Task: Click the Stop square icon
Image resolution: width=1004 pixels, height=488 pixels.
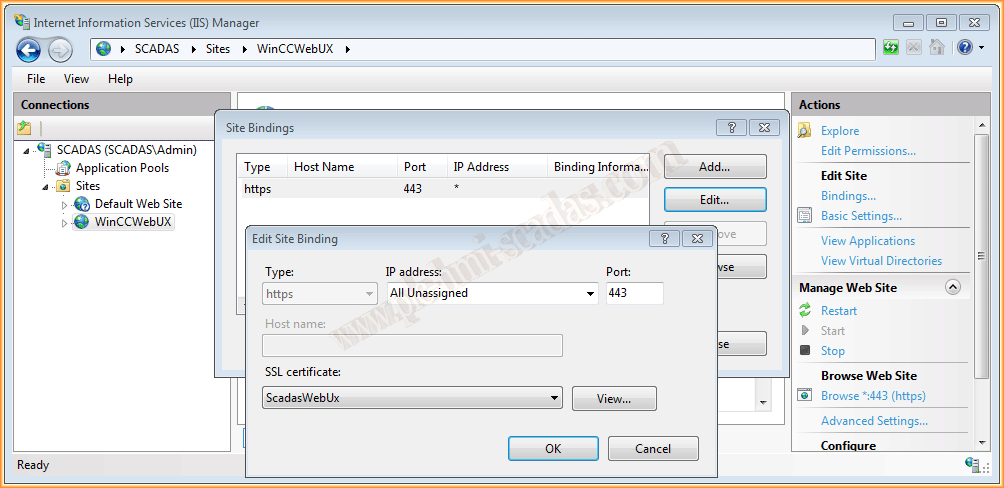Action: (804, 351)
